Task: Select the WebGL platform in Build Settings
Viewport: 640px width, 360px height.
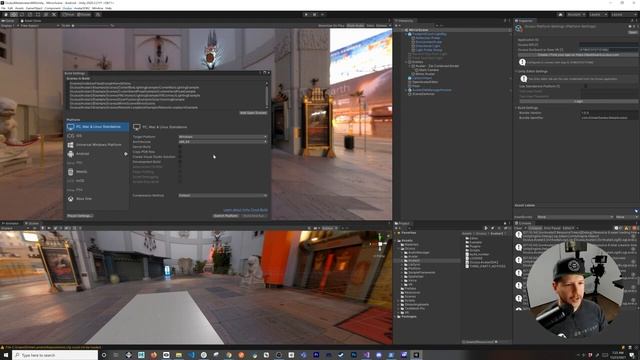Action: (x=97, y=172)
